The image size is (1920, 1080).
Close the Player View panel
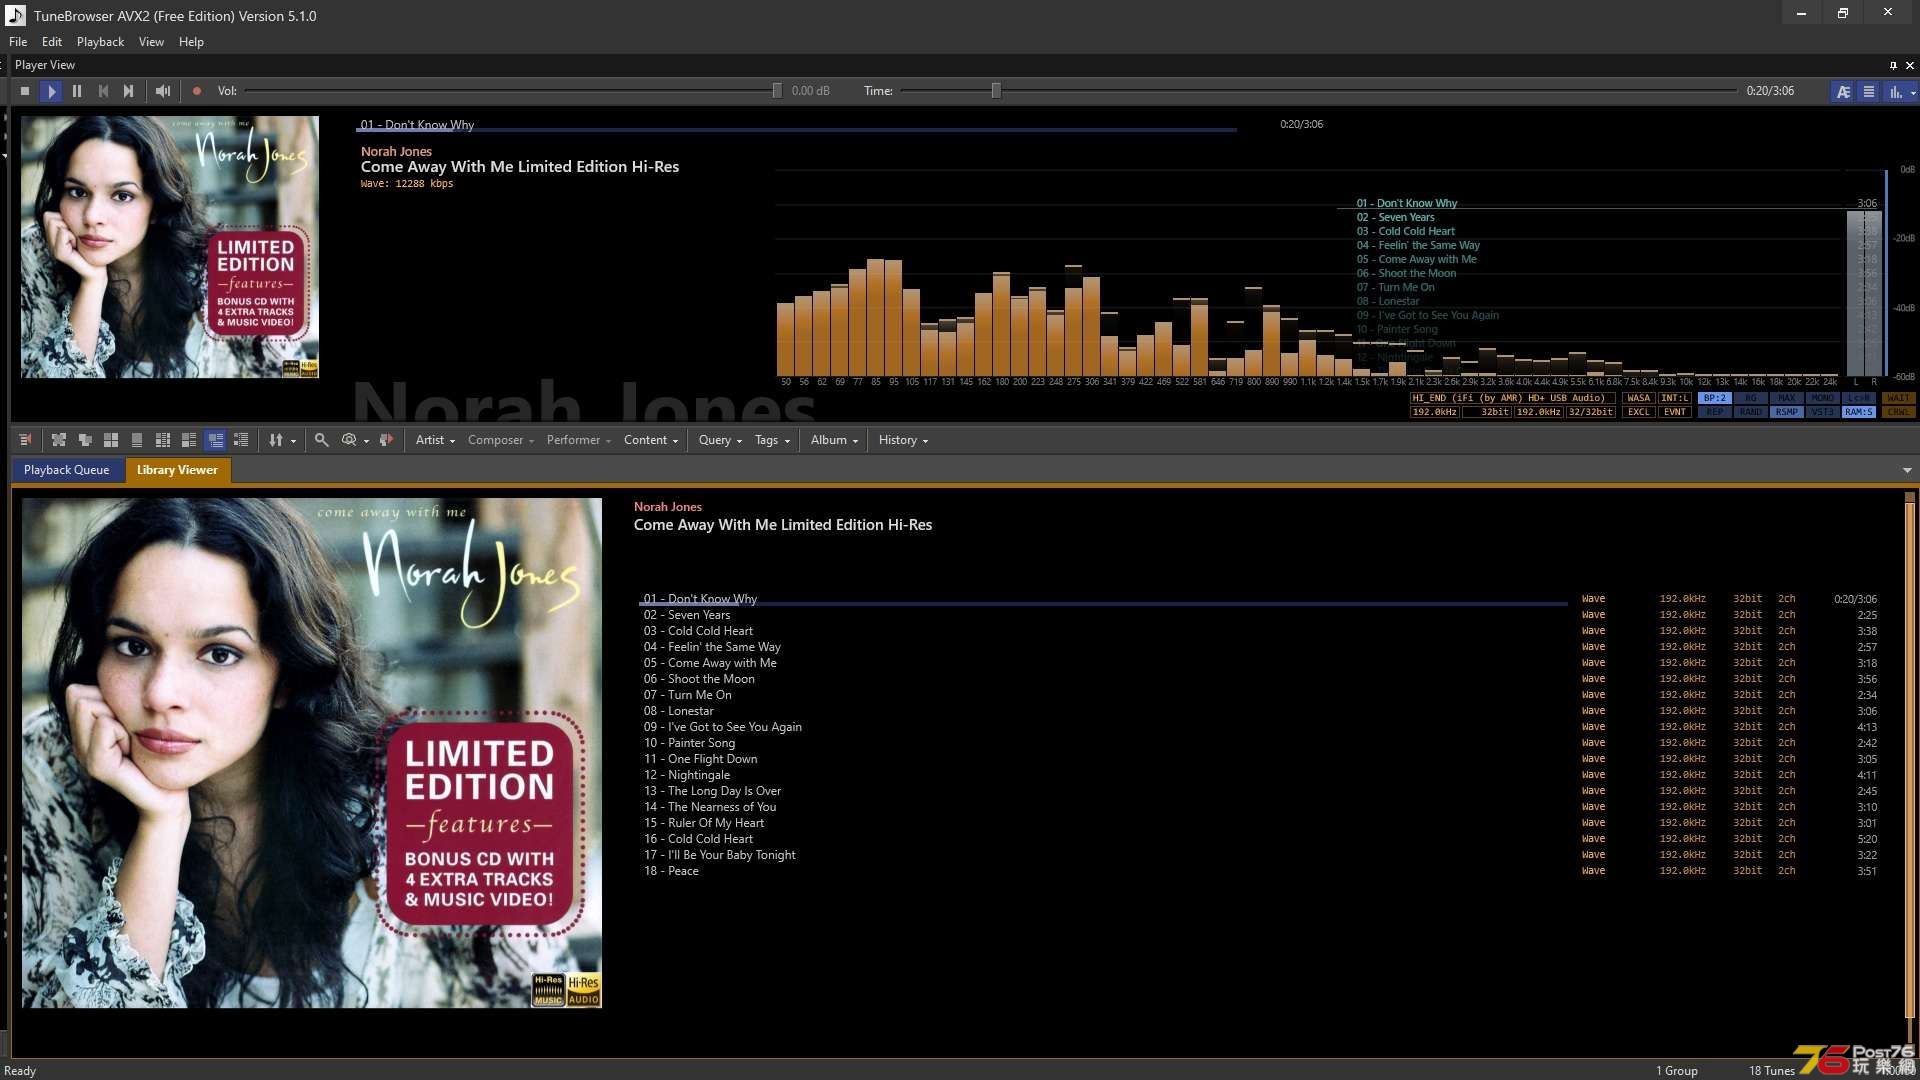pyautogui.click(x=1910, y=65)
